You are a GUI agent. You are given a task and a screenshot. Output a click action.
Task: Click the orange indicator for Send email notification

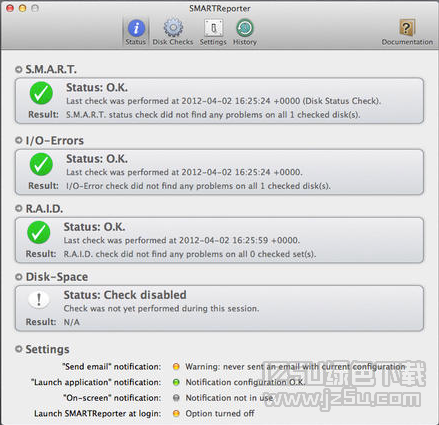[176, 367]
